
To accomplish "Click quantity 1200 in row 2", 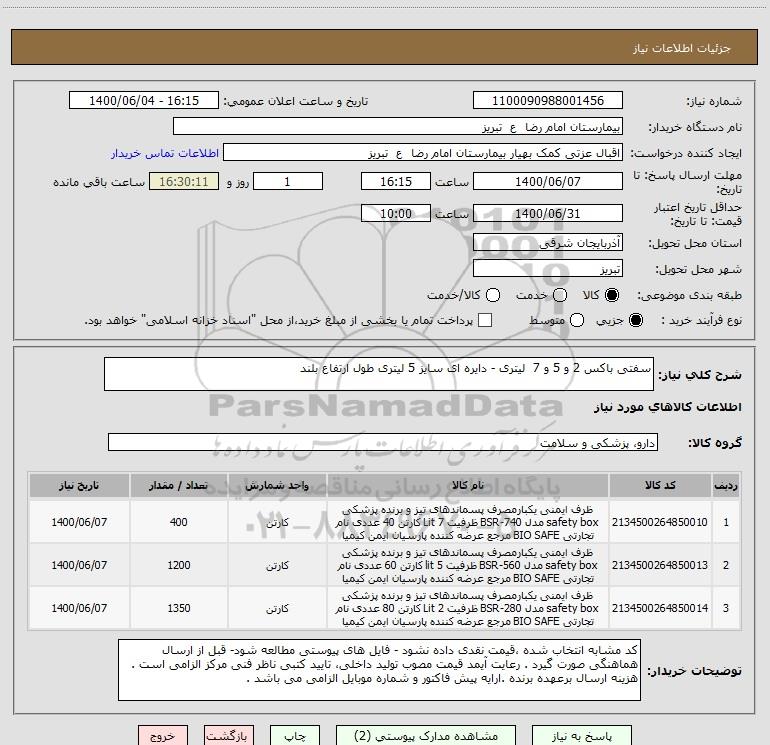I will [178, 565].
